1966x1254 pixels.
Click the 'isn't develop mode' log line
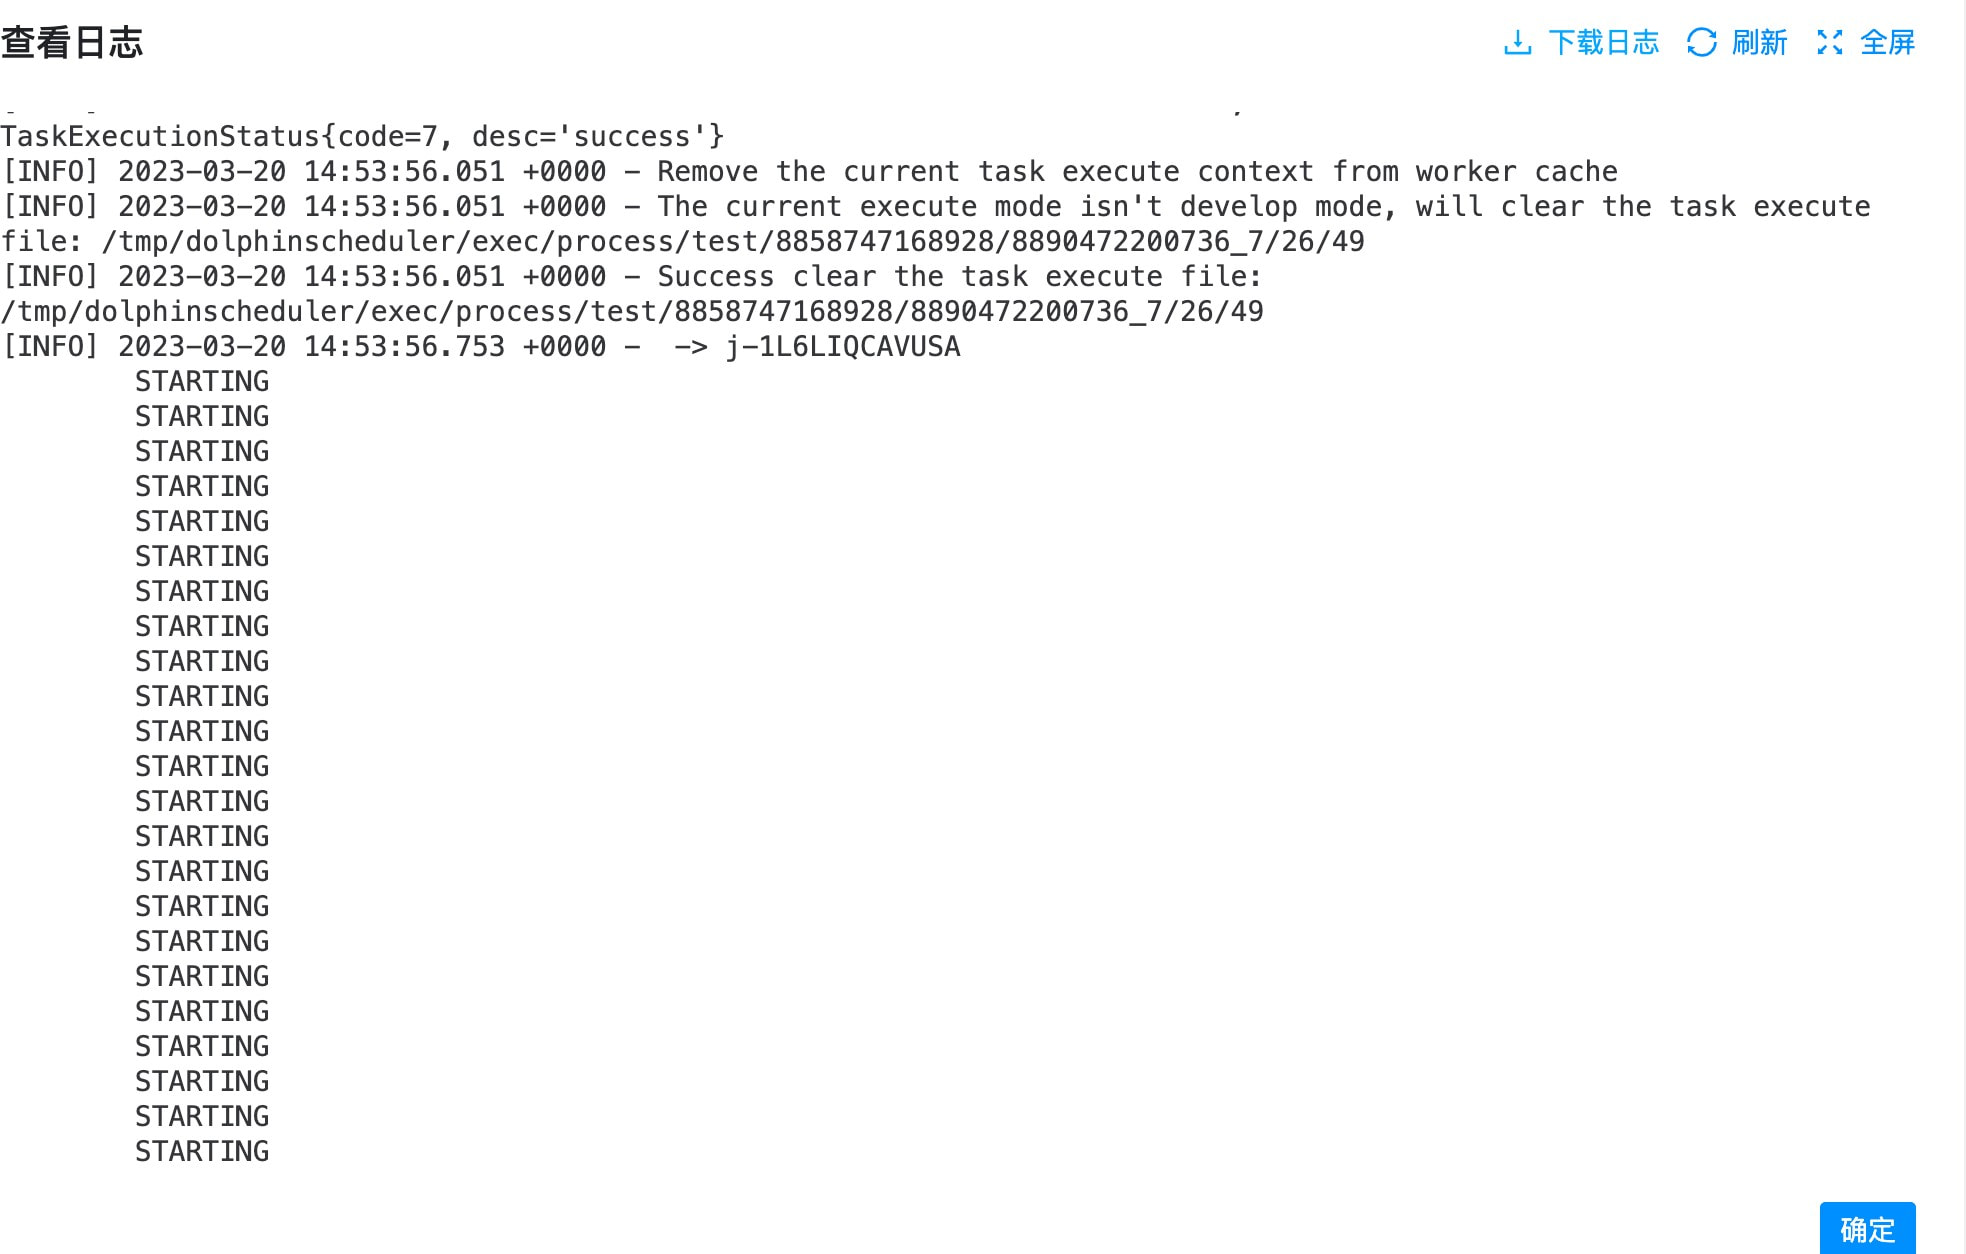click(935, 206)
